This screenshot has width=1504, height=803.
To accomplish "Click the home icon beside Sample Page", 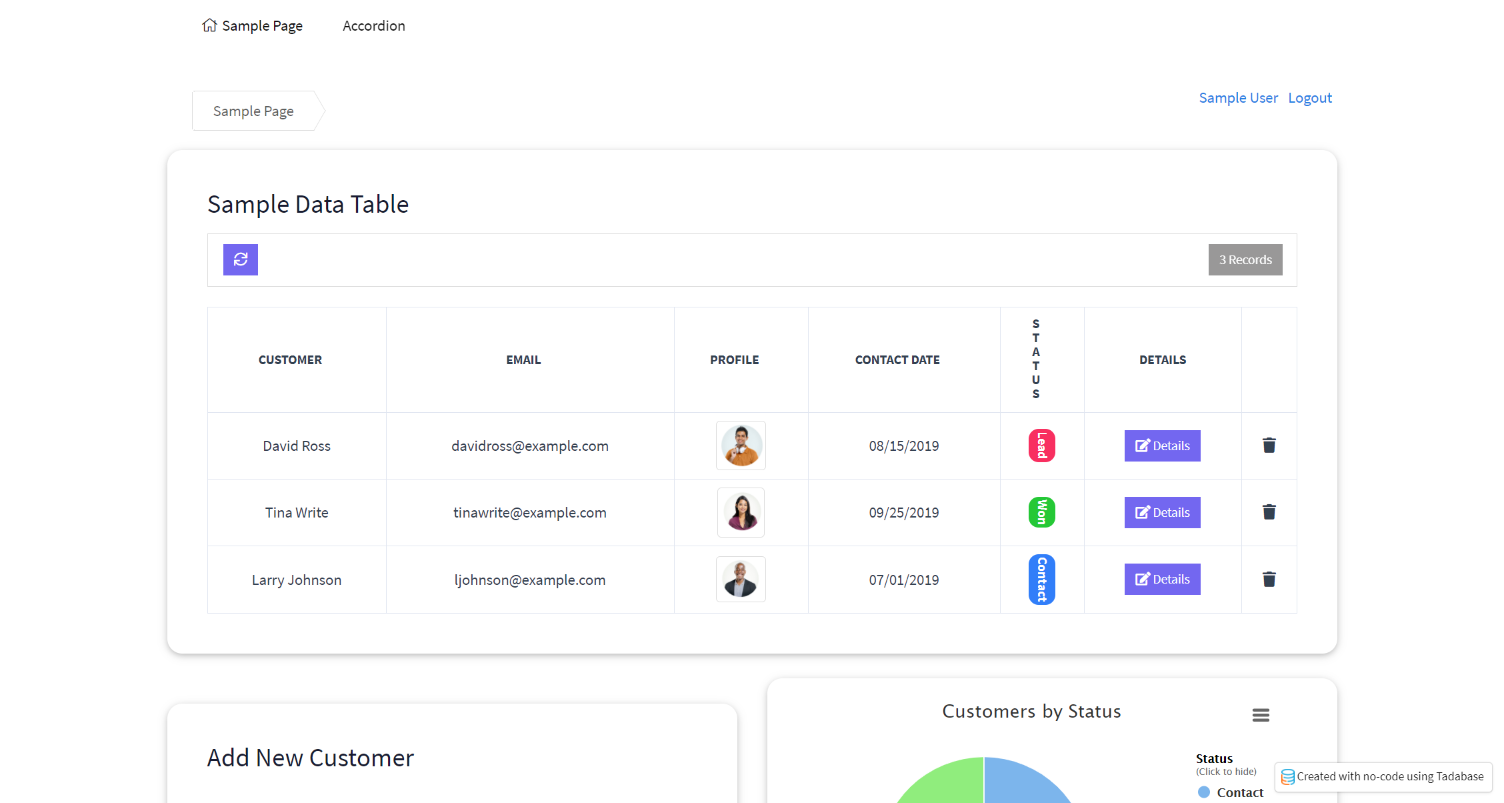I will 209,26.
